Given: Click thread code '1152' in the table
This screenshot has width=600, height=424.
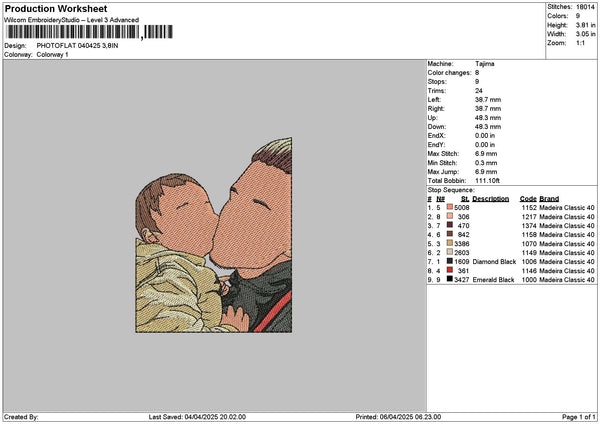Looking at the screenshot, I should pyautogui.click(x=529, y=208).
